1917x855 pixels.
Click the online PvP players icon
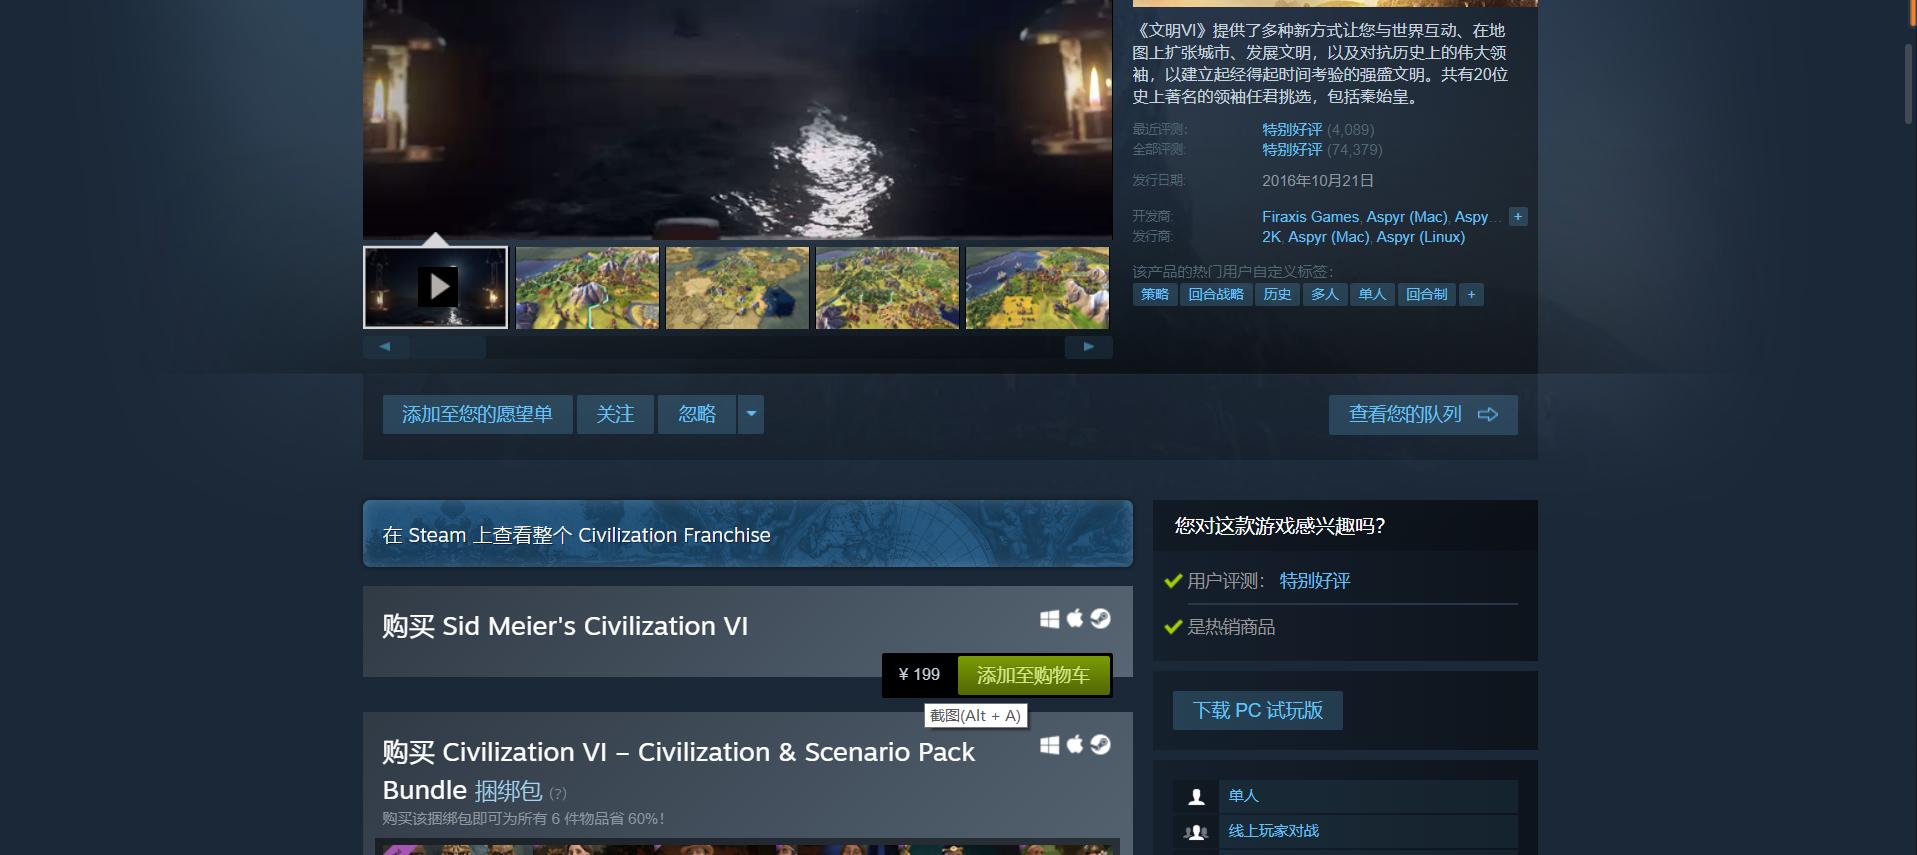click(x=1196, y=831)
